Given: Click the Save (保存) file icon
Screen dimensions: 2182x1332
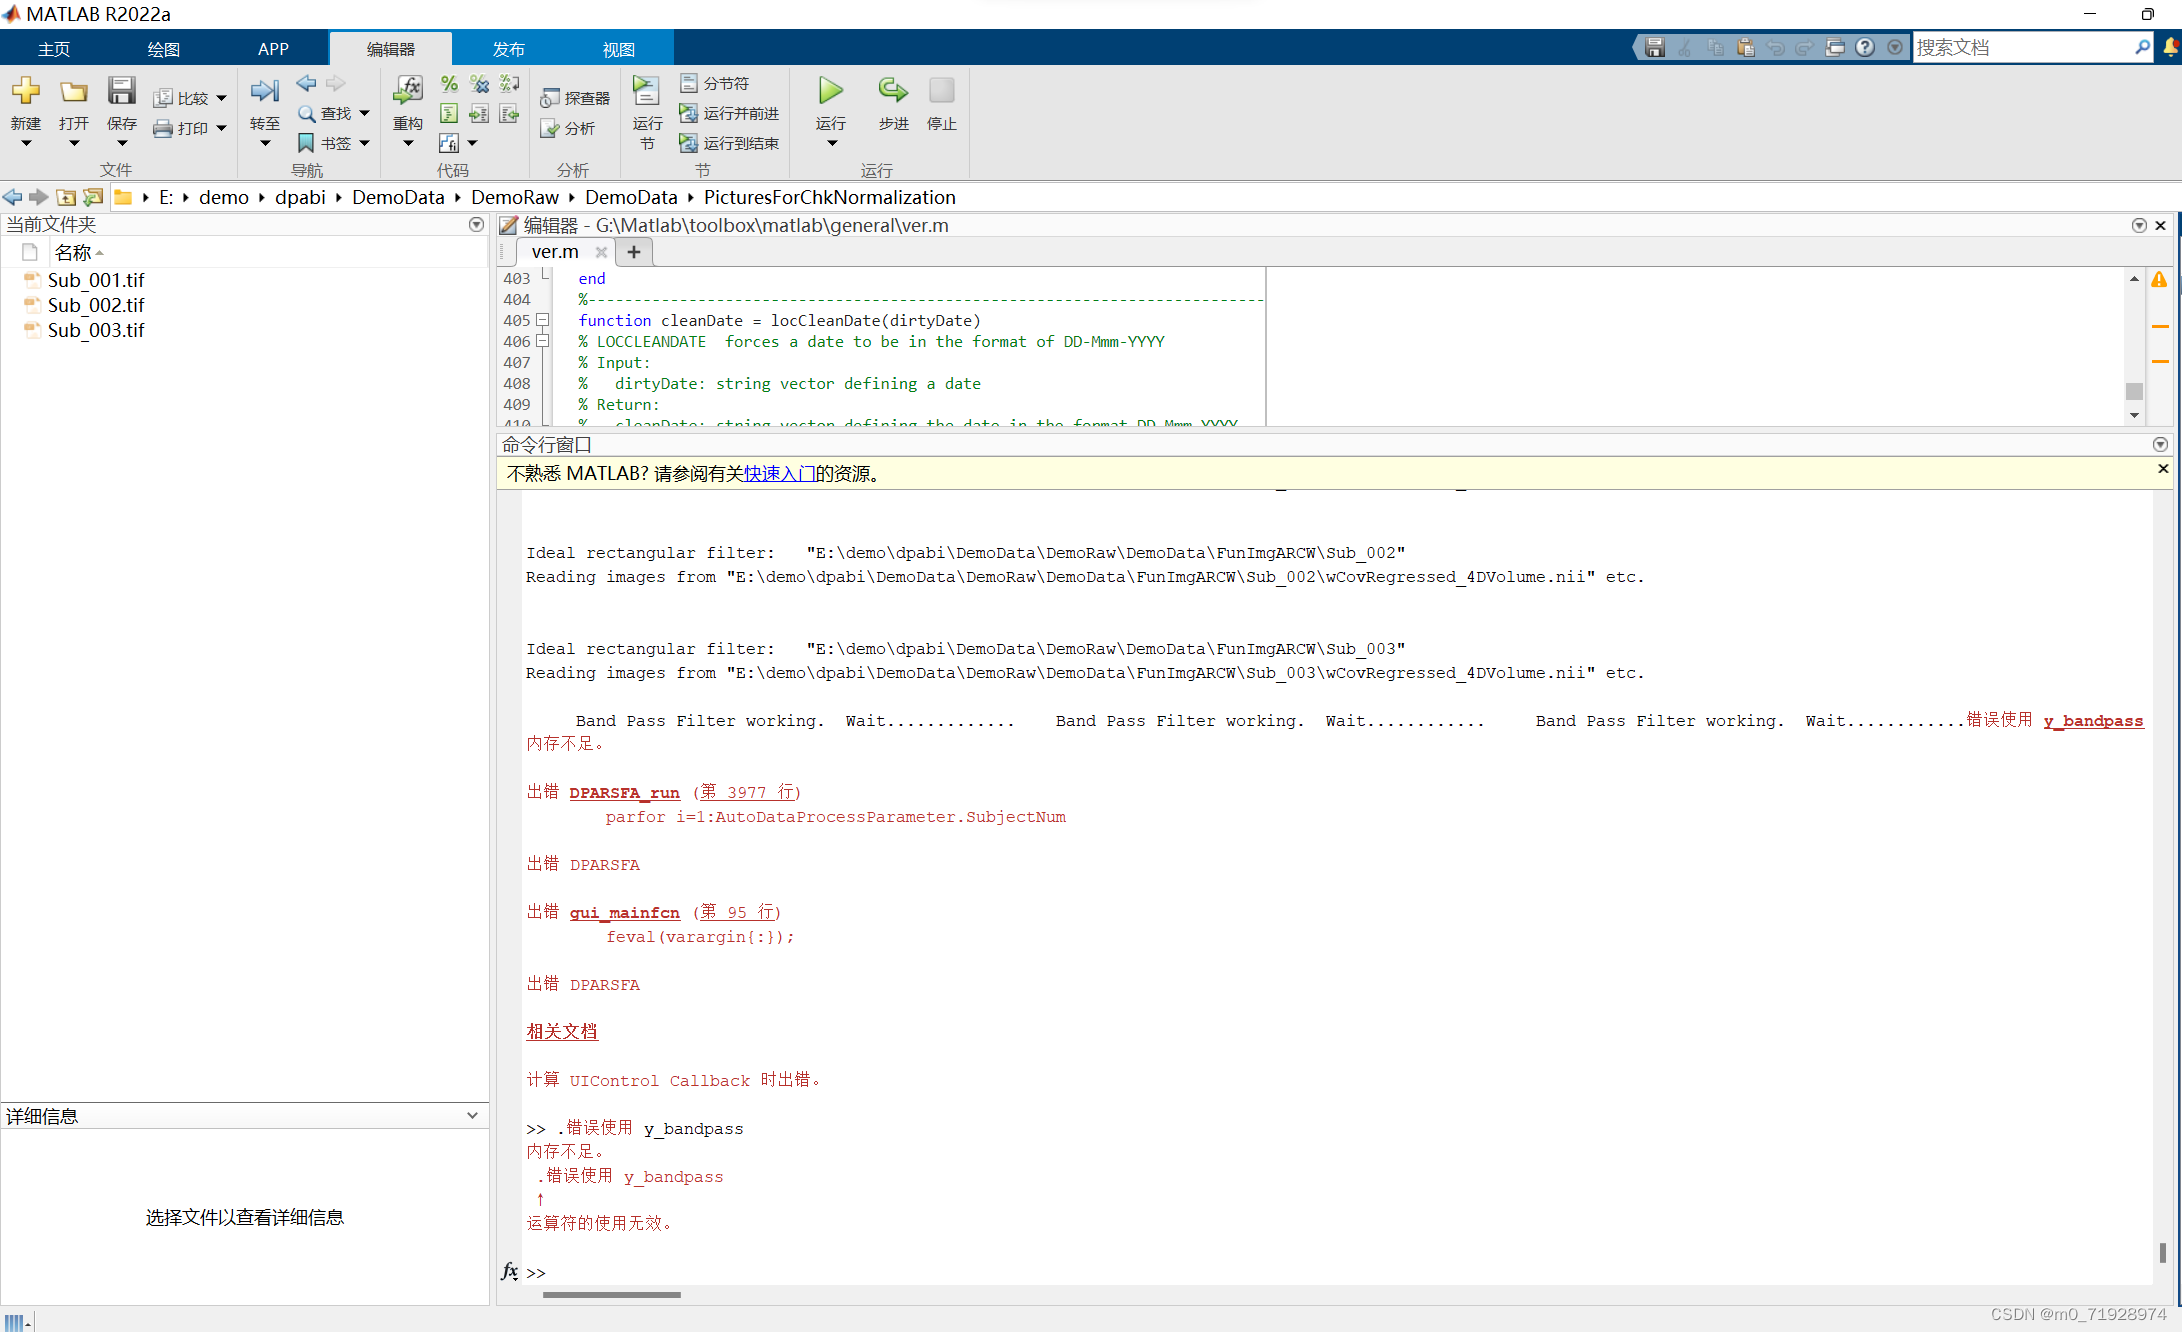Looking at the screenshot, I should [x=122, y=92].
